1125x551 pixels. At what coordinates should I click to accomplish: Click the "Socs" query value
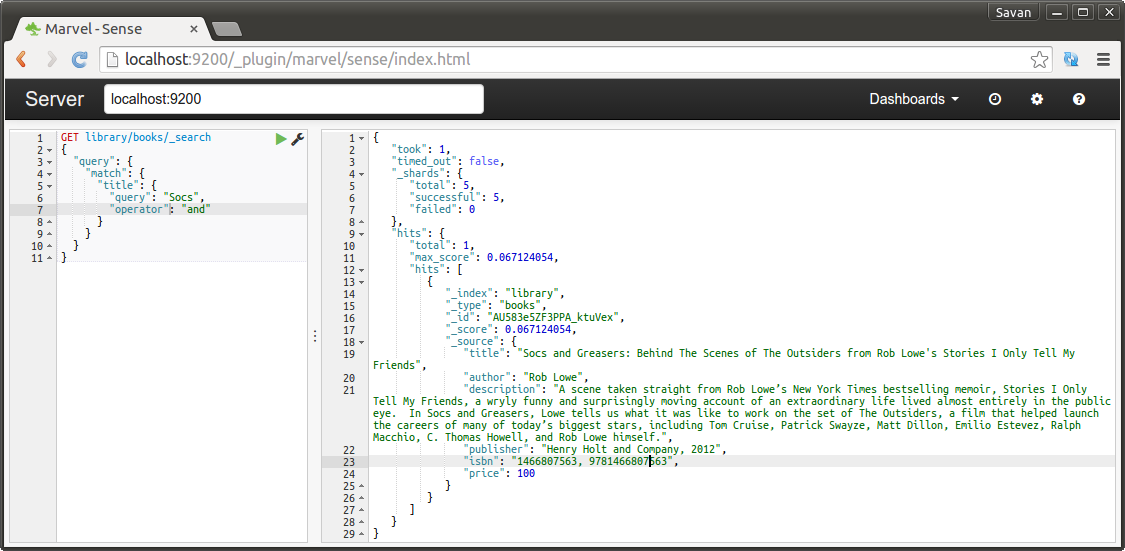(184, 197)
